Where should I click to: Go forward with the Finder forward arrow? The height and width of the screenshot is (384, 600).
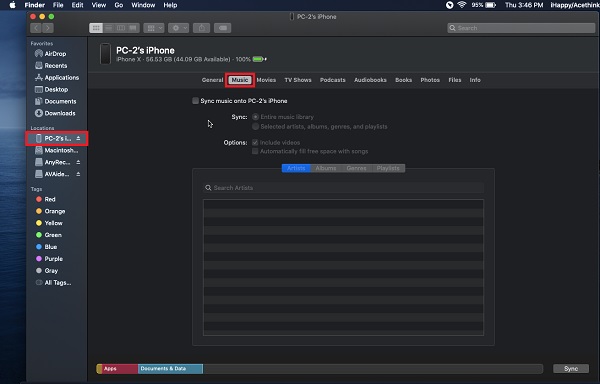tap(48, 28)
